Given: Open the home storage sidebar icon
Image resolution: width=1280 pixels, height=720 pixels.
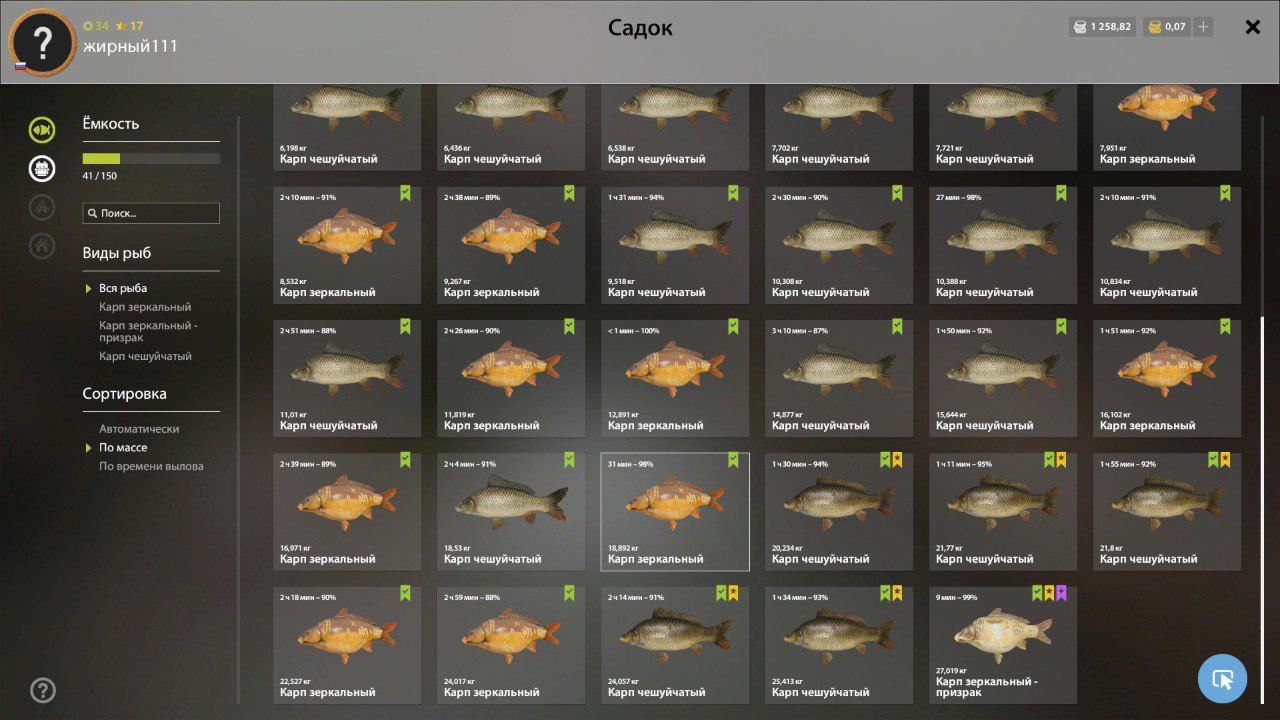Looking at the screenshot, I should 42,245.
